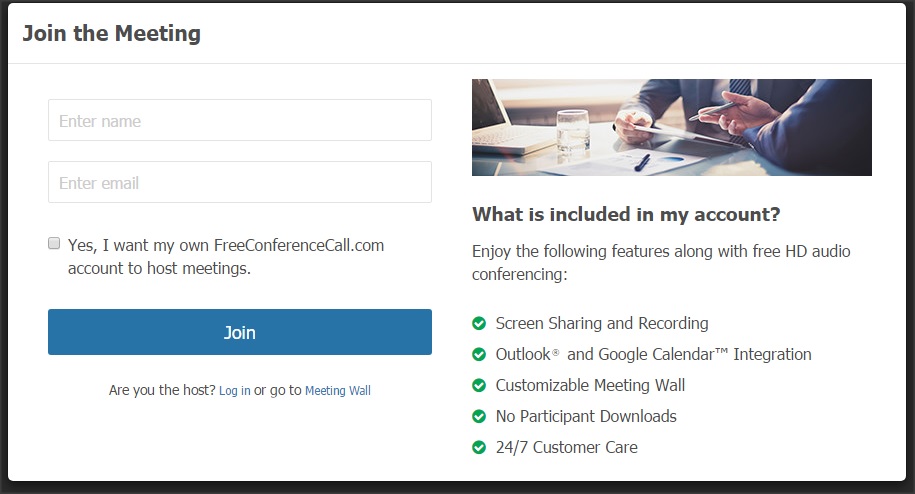This screenshot has width=915, height=494.
Task: Check the own FreeConferenceCall.com account checkbox
Action: [54, 243]
